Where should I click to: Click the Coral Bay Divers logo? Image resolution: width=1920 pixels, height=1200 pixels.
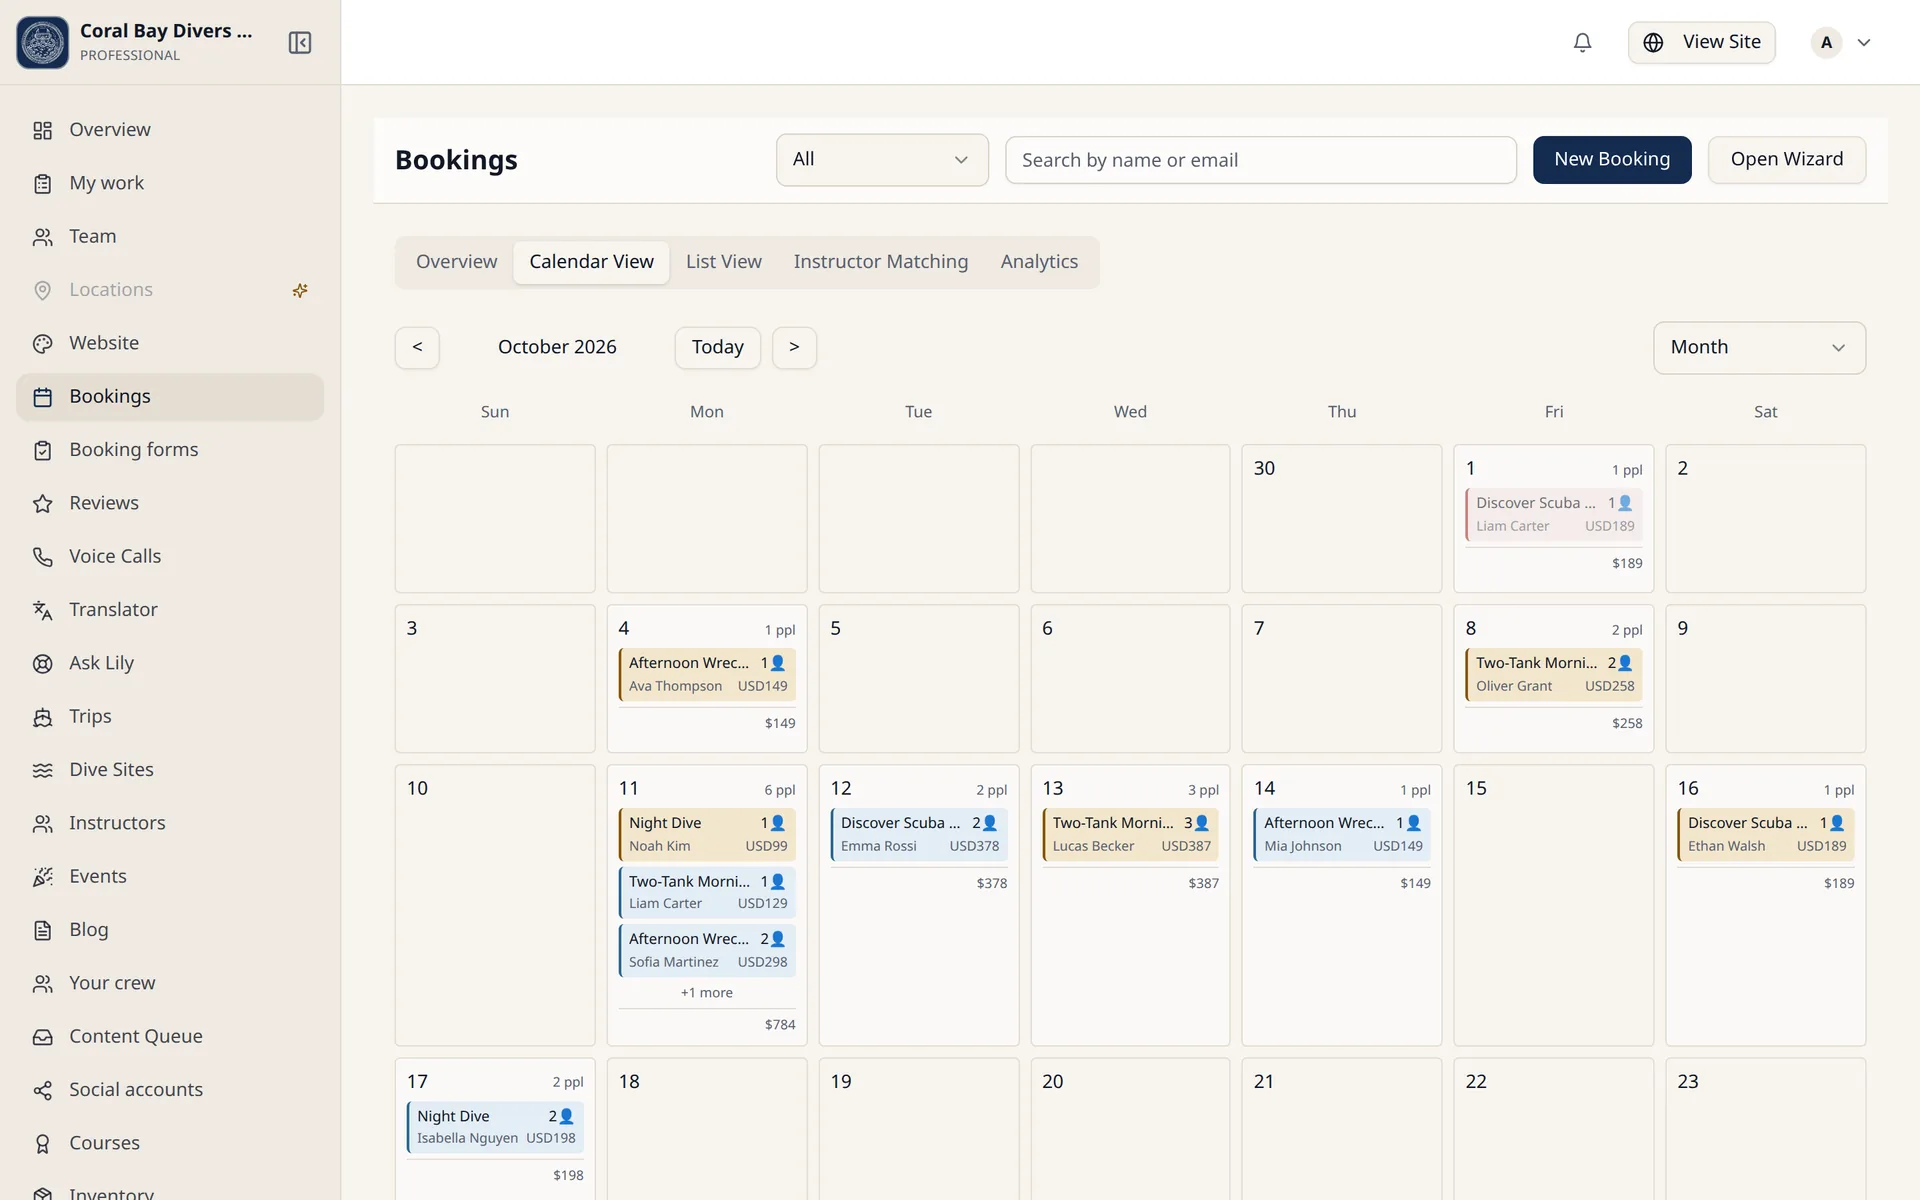coord(42,42)
